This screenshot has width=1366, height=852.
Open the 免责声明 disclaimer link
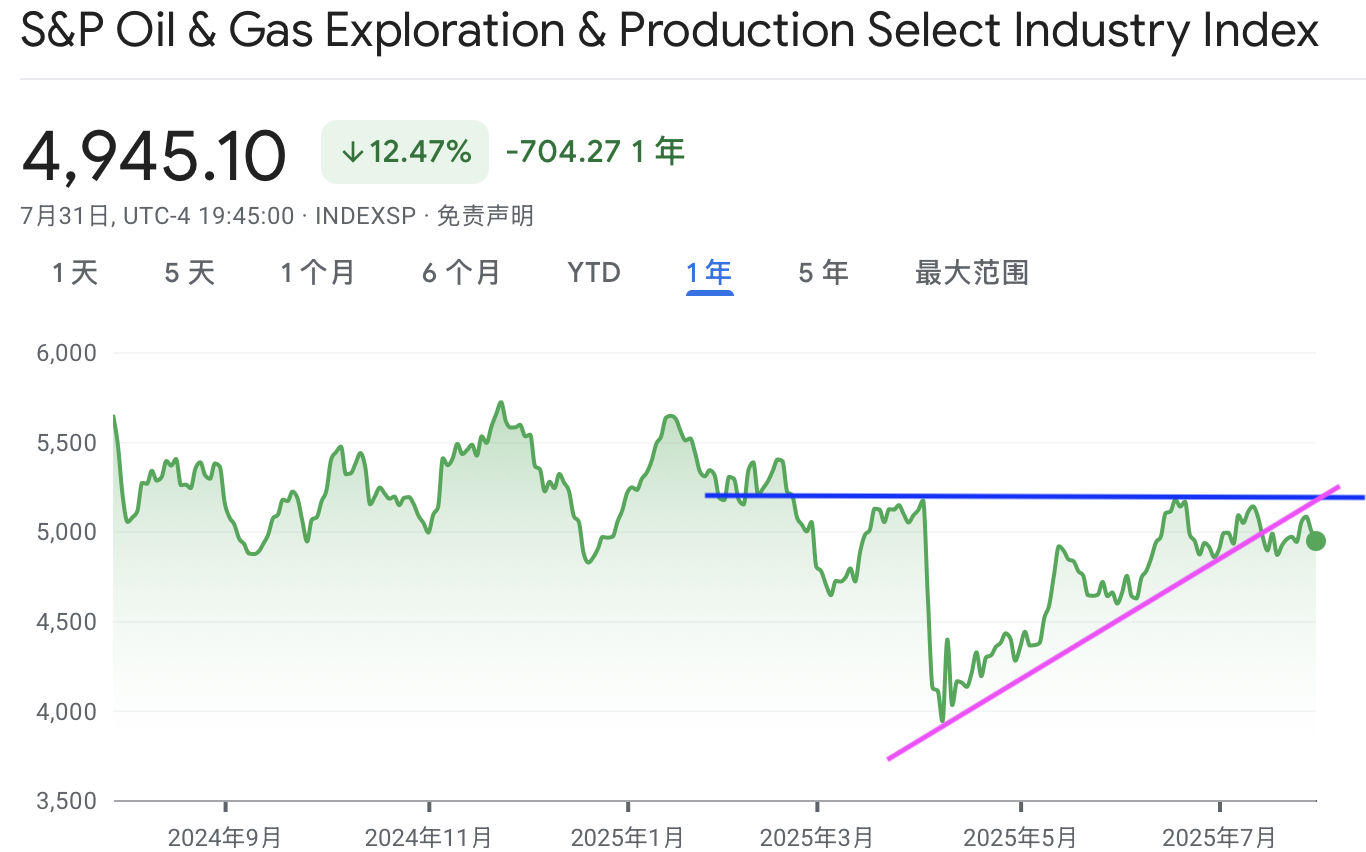(485, 215)
